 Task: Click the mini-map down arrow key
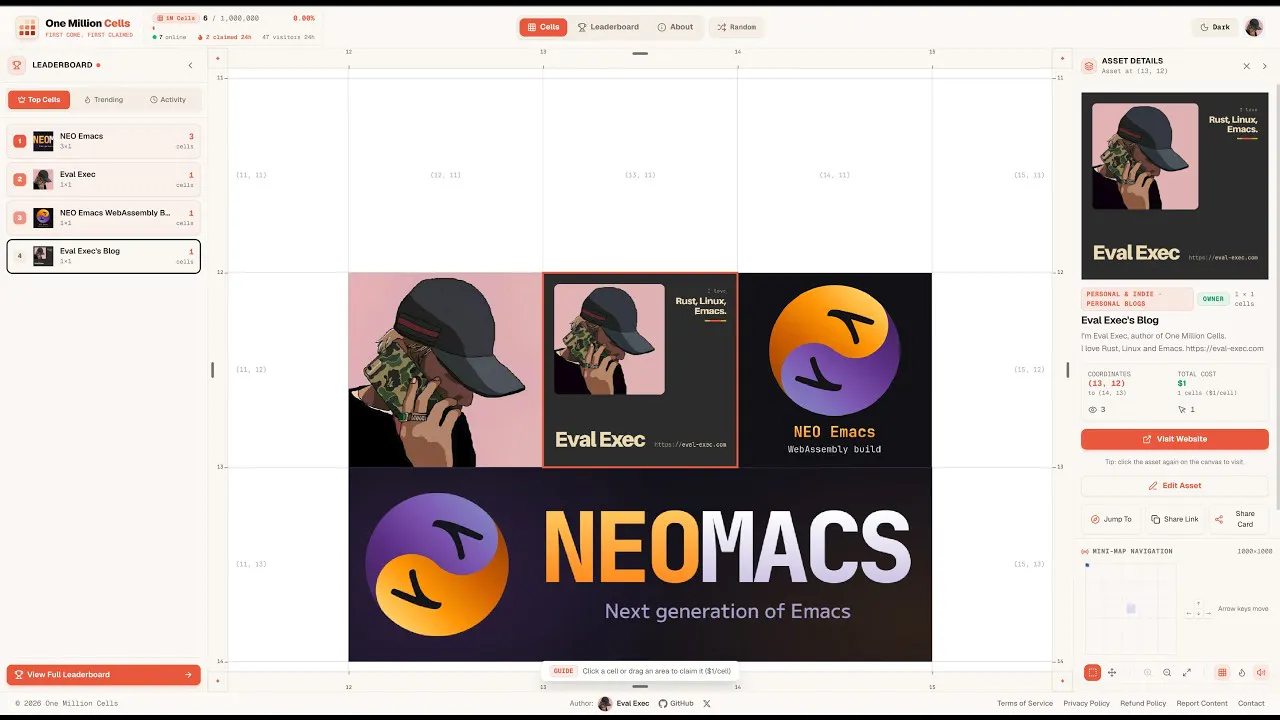(x=1198, y=613)
